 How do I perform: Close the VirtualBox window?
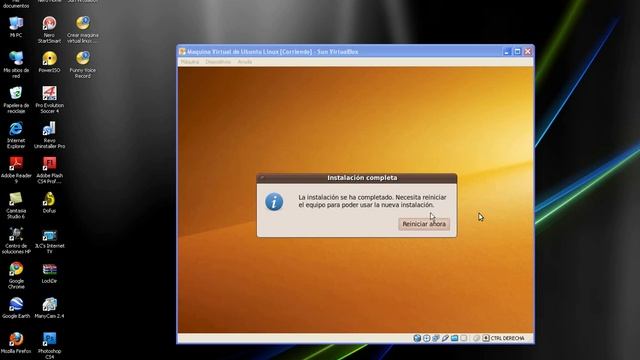pyautogui.click(x=528, y=52)
